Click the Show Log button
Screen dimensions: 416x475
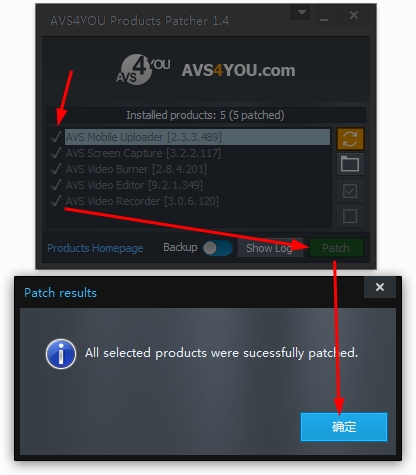point(270,248)
